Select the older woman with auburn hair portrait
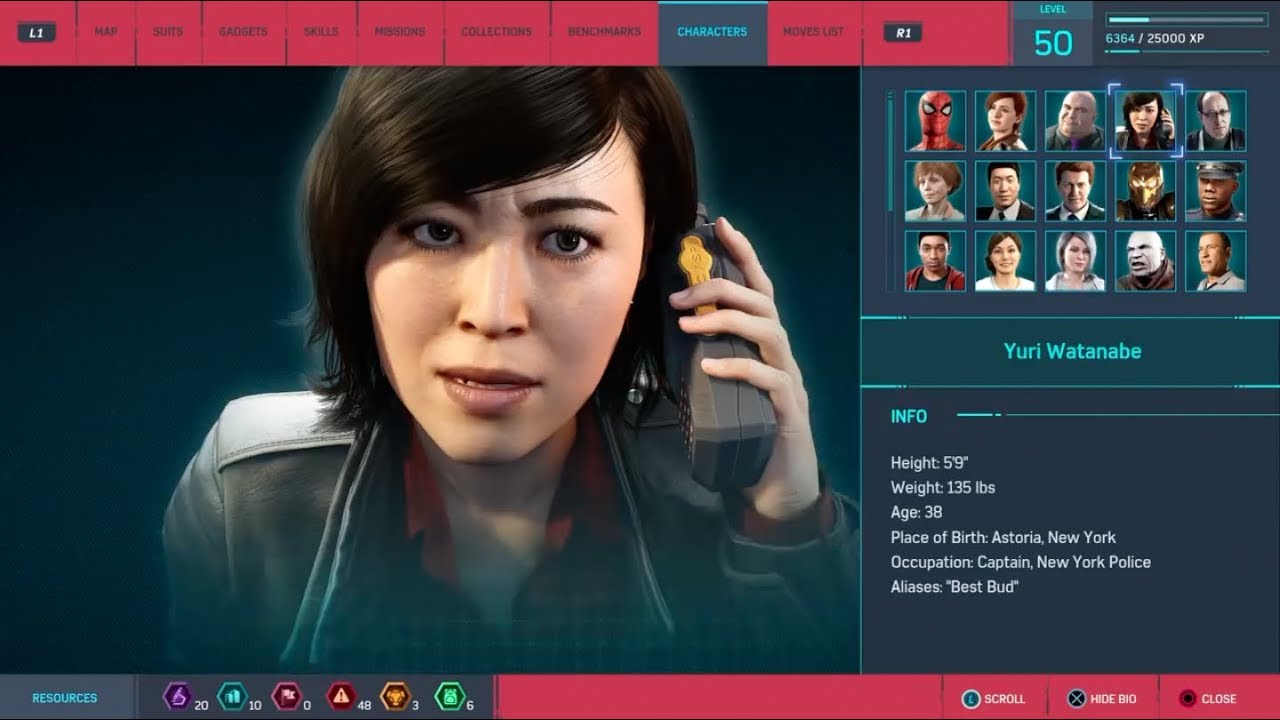This screenshot has width=1280, height=720. pos(935,191)
